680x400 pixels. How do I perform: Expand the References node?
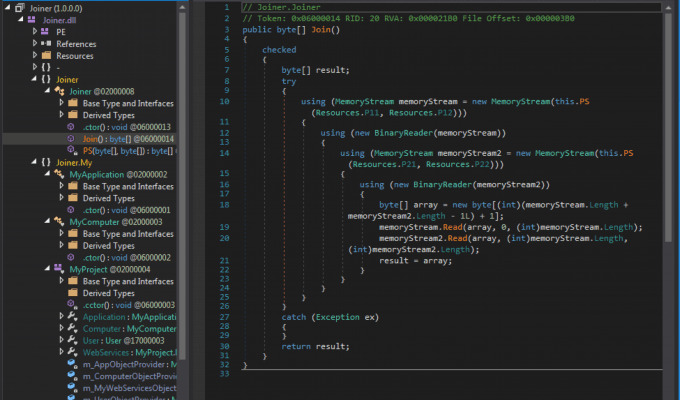[x=34, y=44]
